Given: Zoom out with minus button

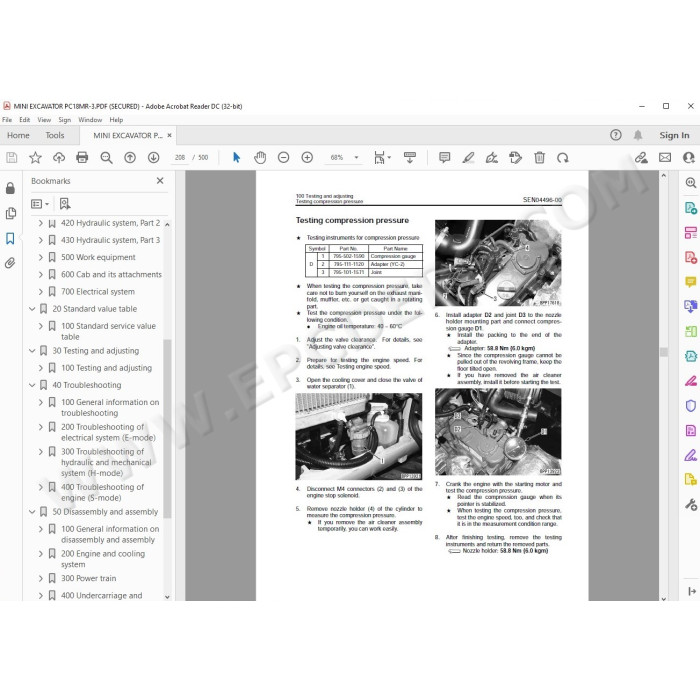Looking at the screenshot, I should (283, 158).
